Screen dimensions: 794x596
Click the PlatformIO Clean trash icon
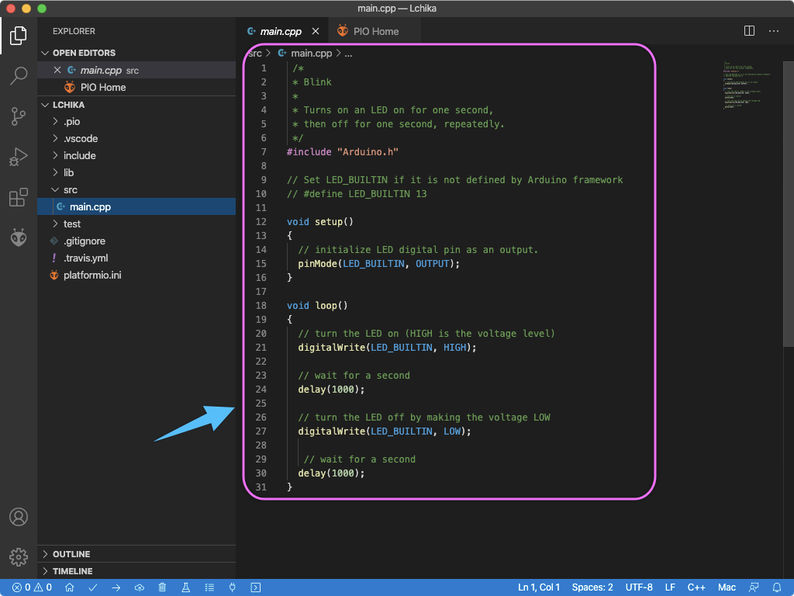pos(162,587)
